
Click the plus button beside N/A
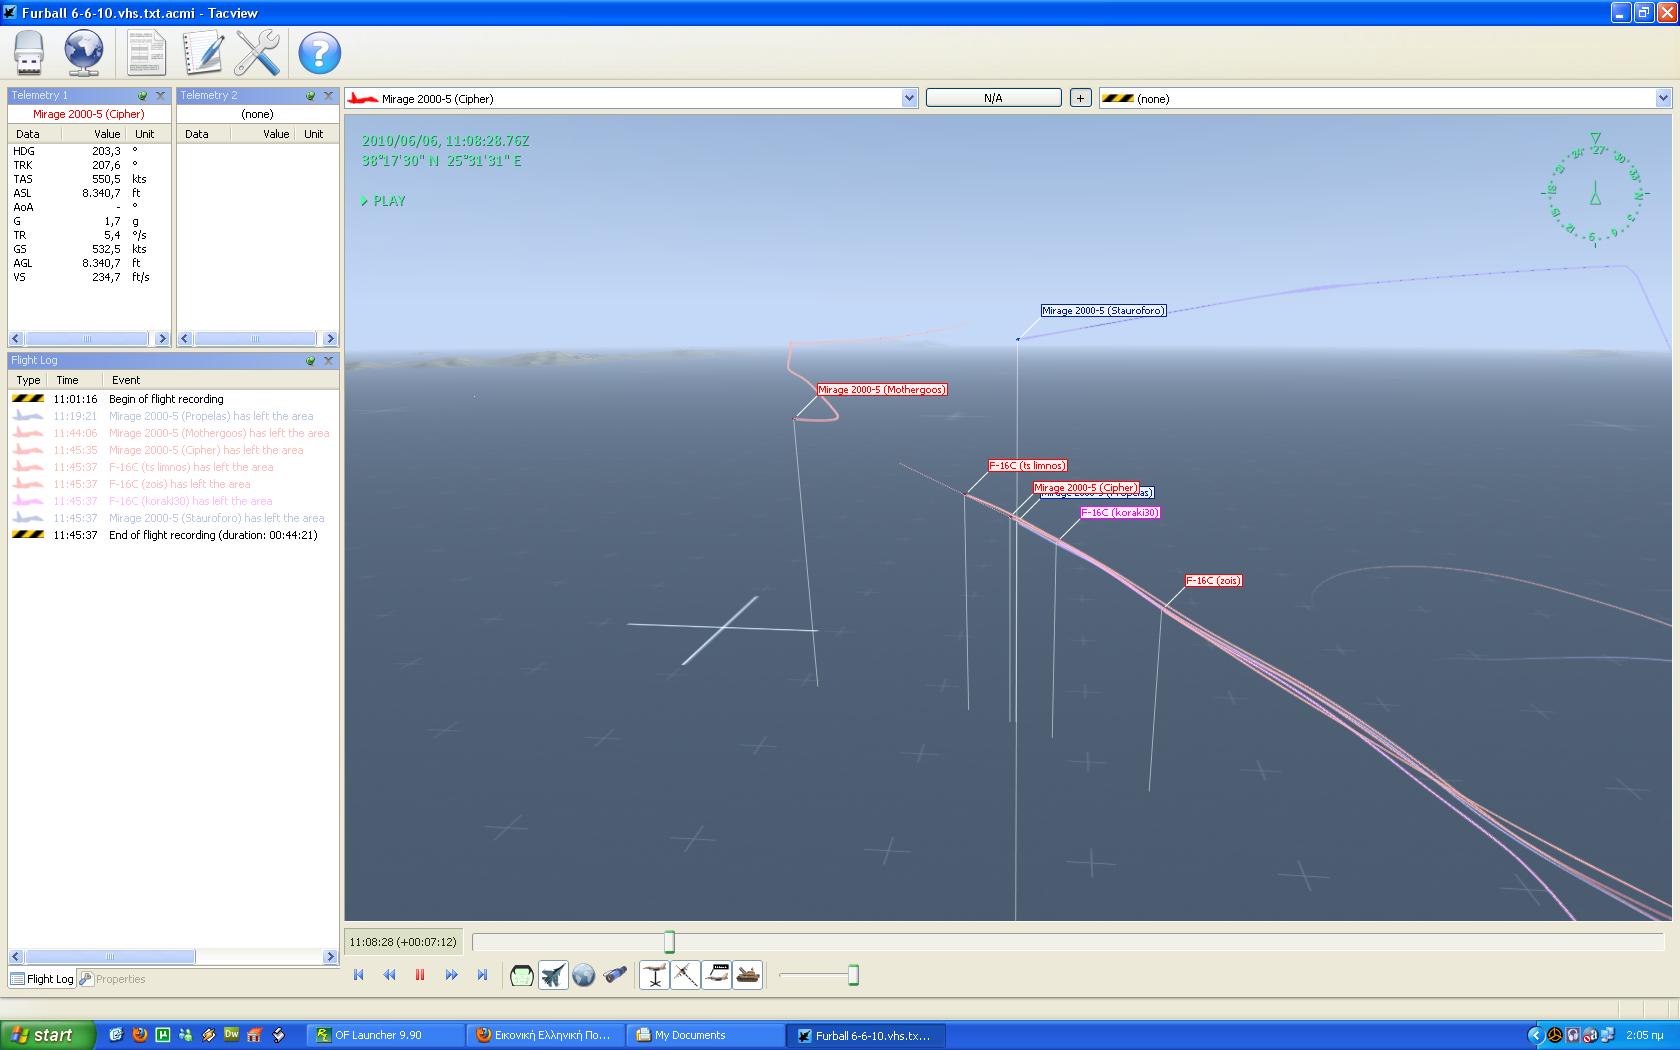point(1080,98)
